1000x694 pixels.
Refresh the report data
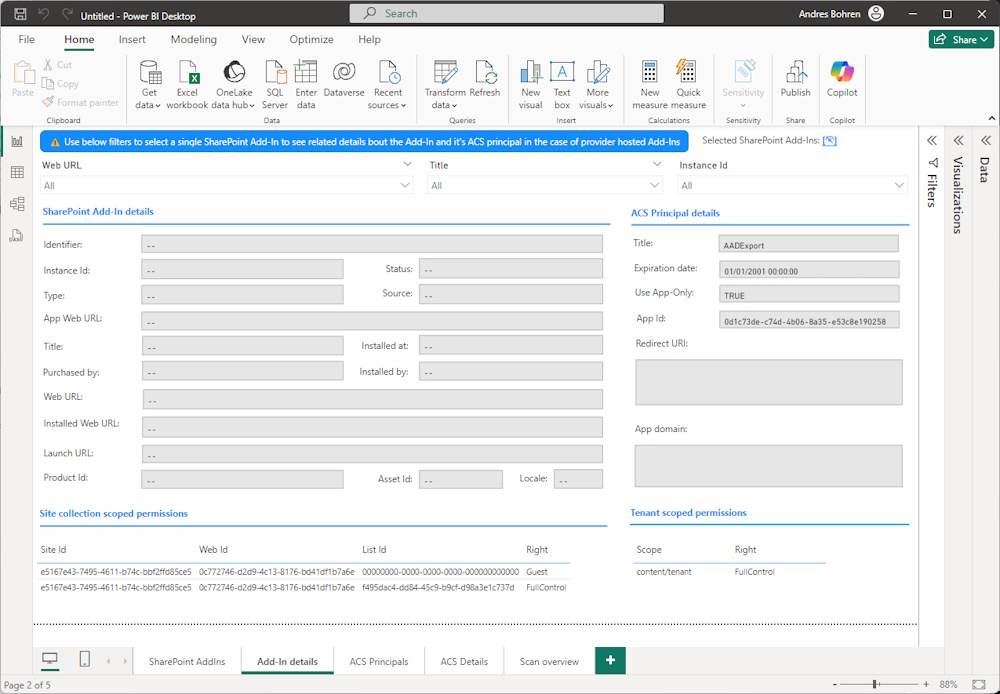point(485,79)
